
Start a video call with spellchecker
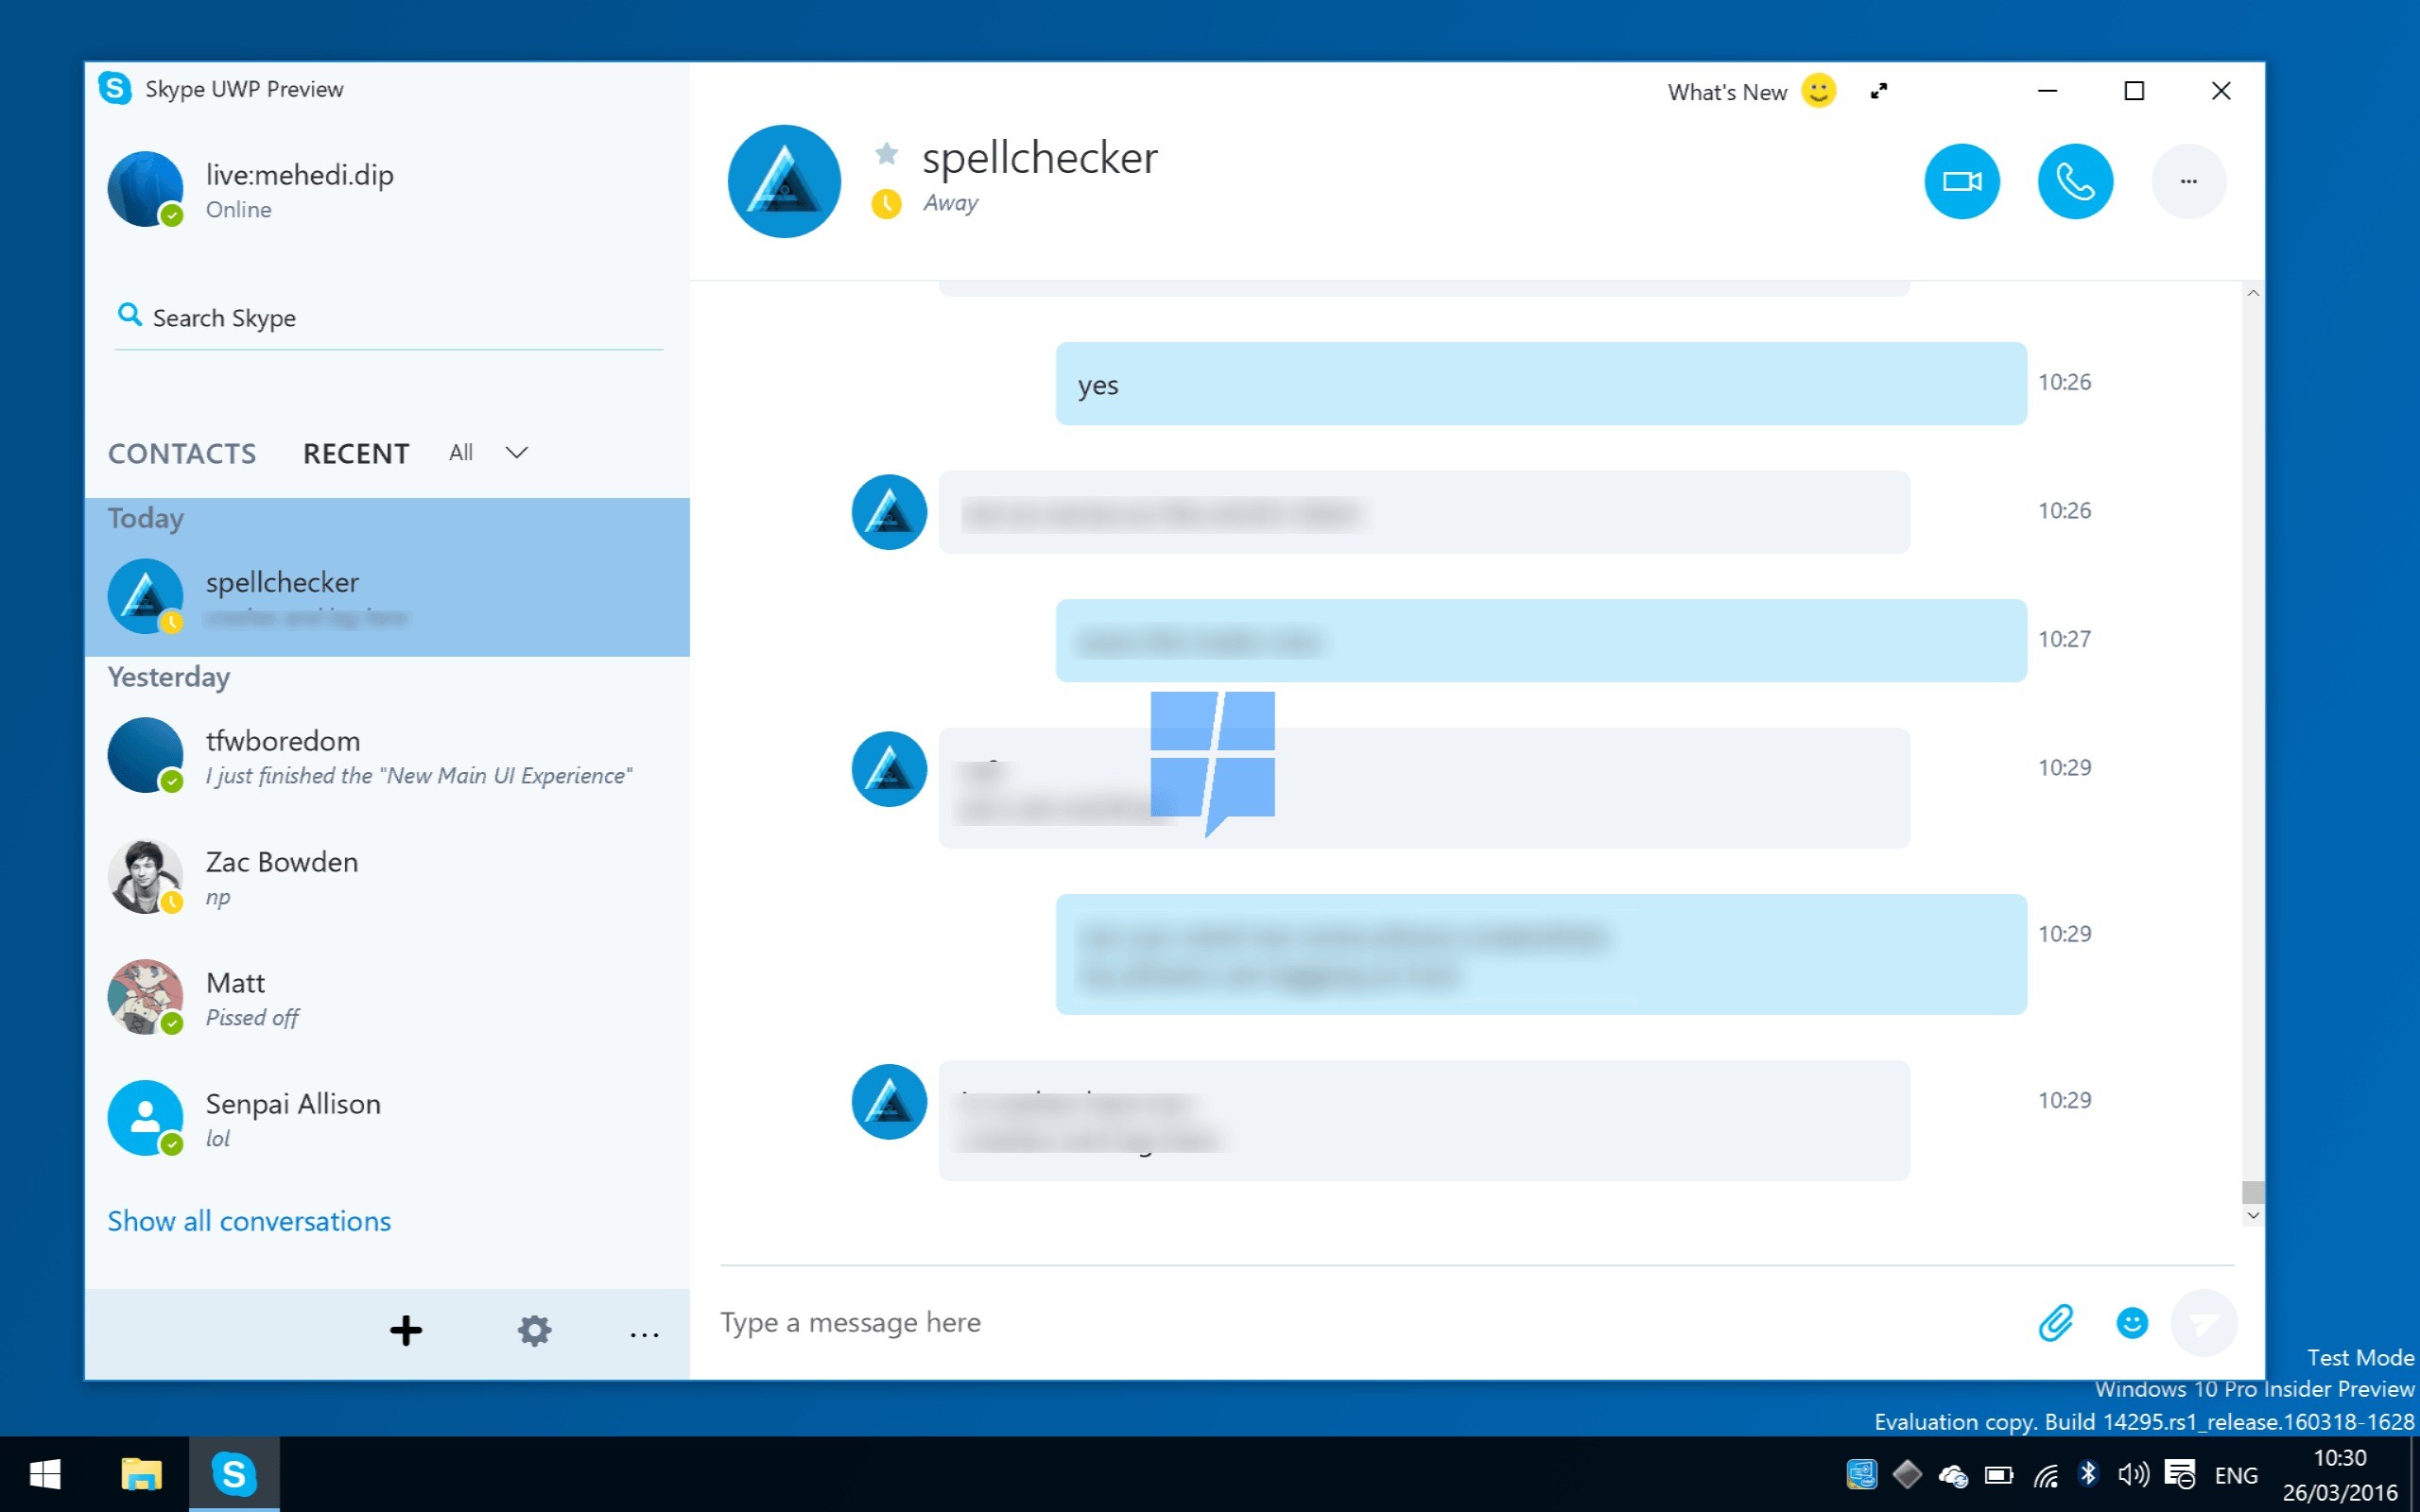click(x=1961, y=181)
